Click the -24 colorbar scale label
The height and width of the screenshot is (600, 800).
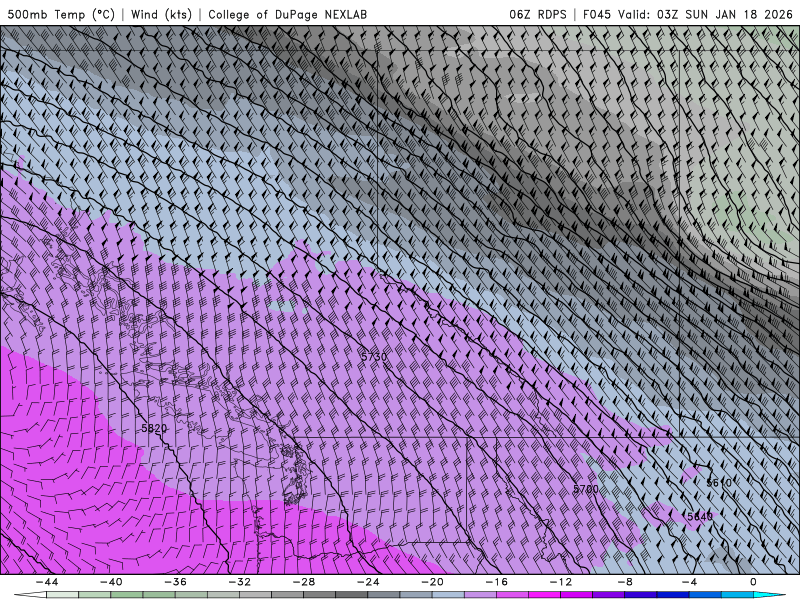click(x=368, y=582)
